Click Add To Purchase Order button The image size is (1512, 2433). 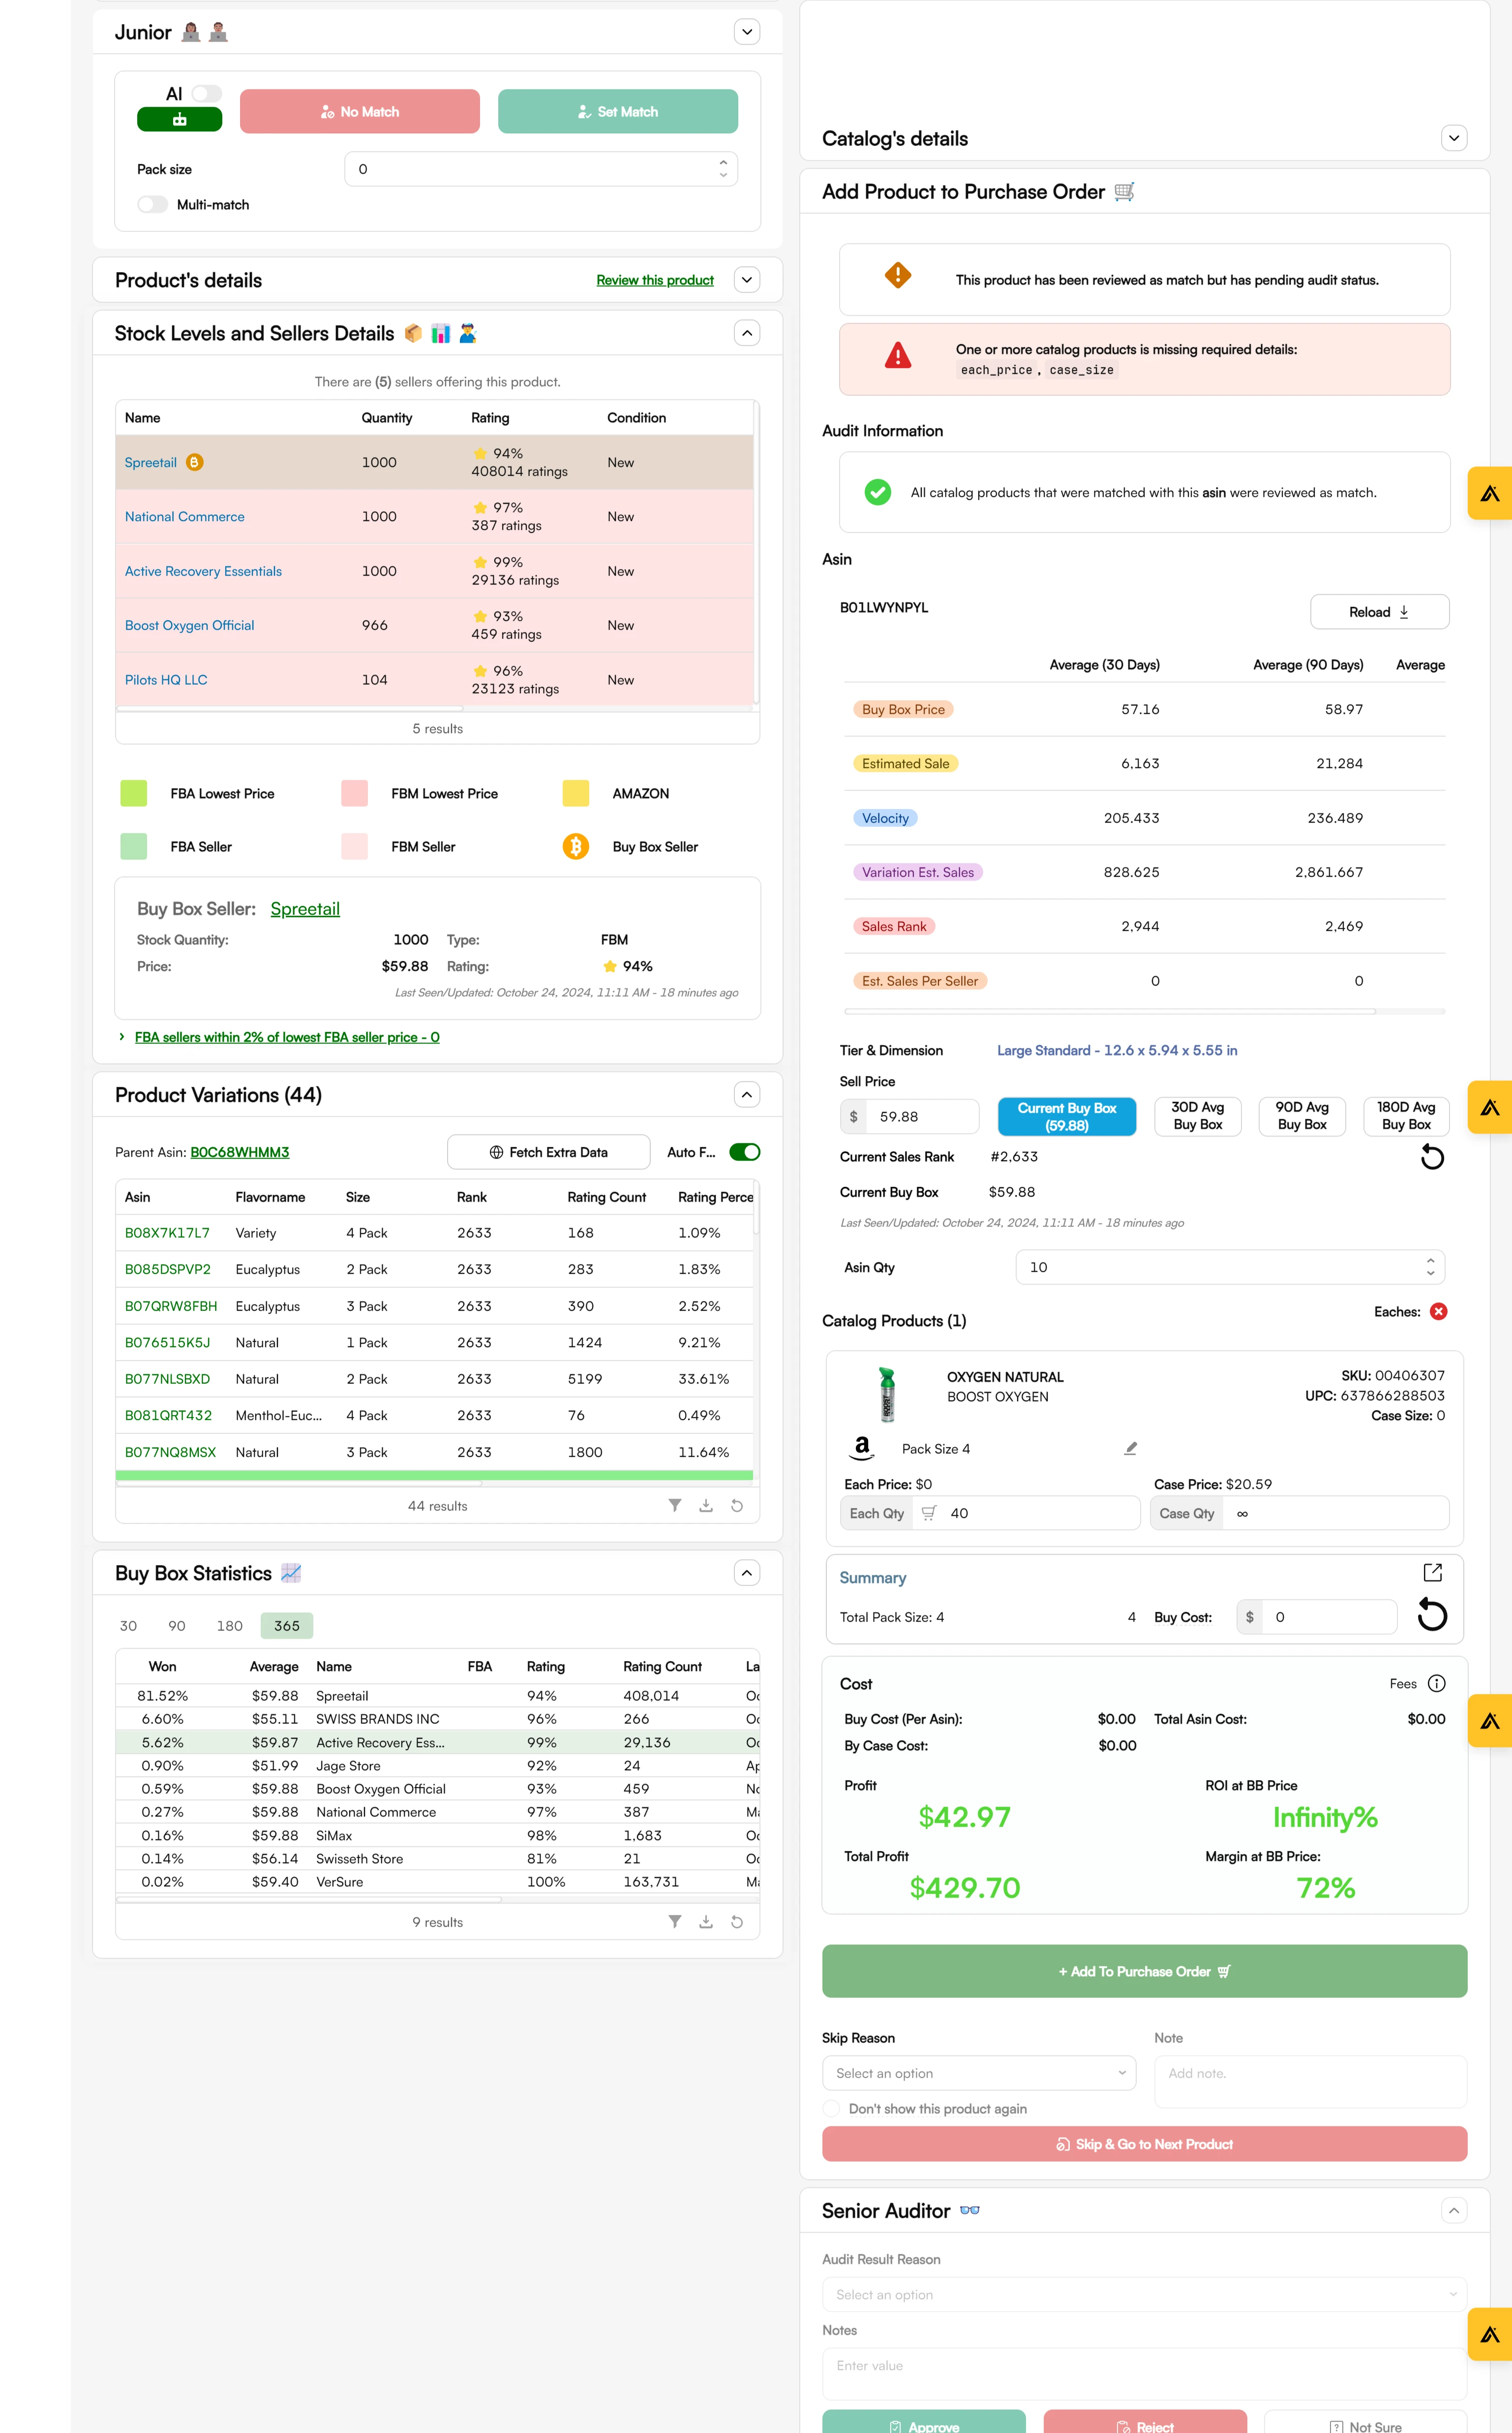(x=1144, y=1971)
